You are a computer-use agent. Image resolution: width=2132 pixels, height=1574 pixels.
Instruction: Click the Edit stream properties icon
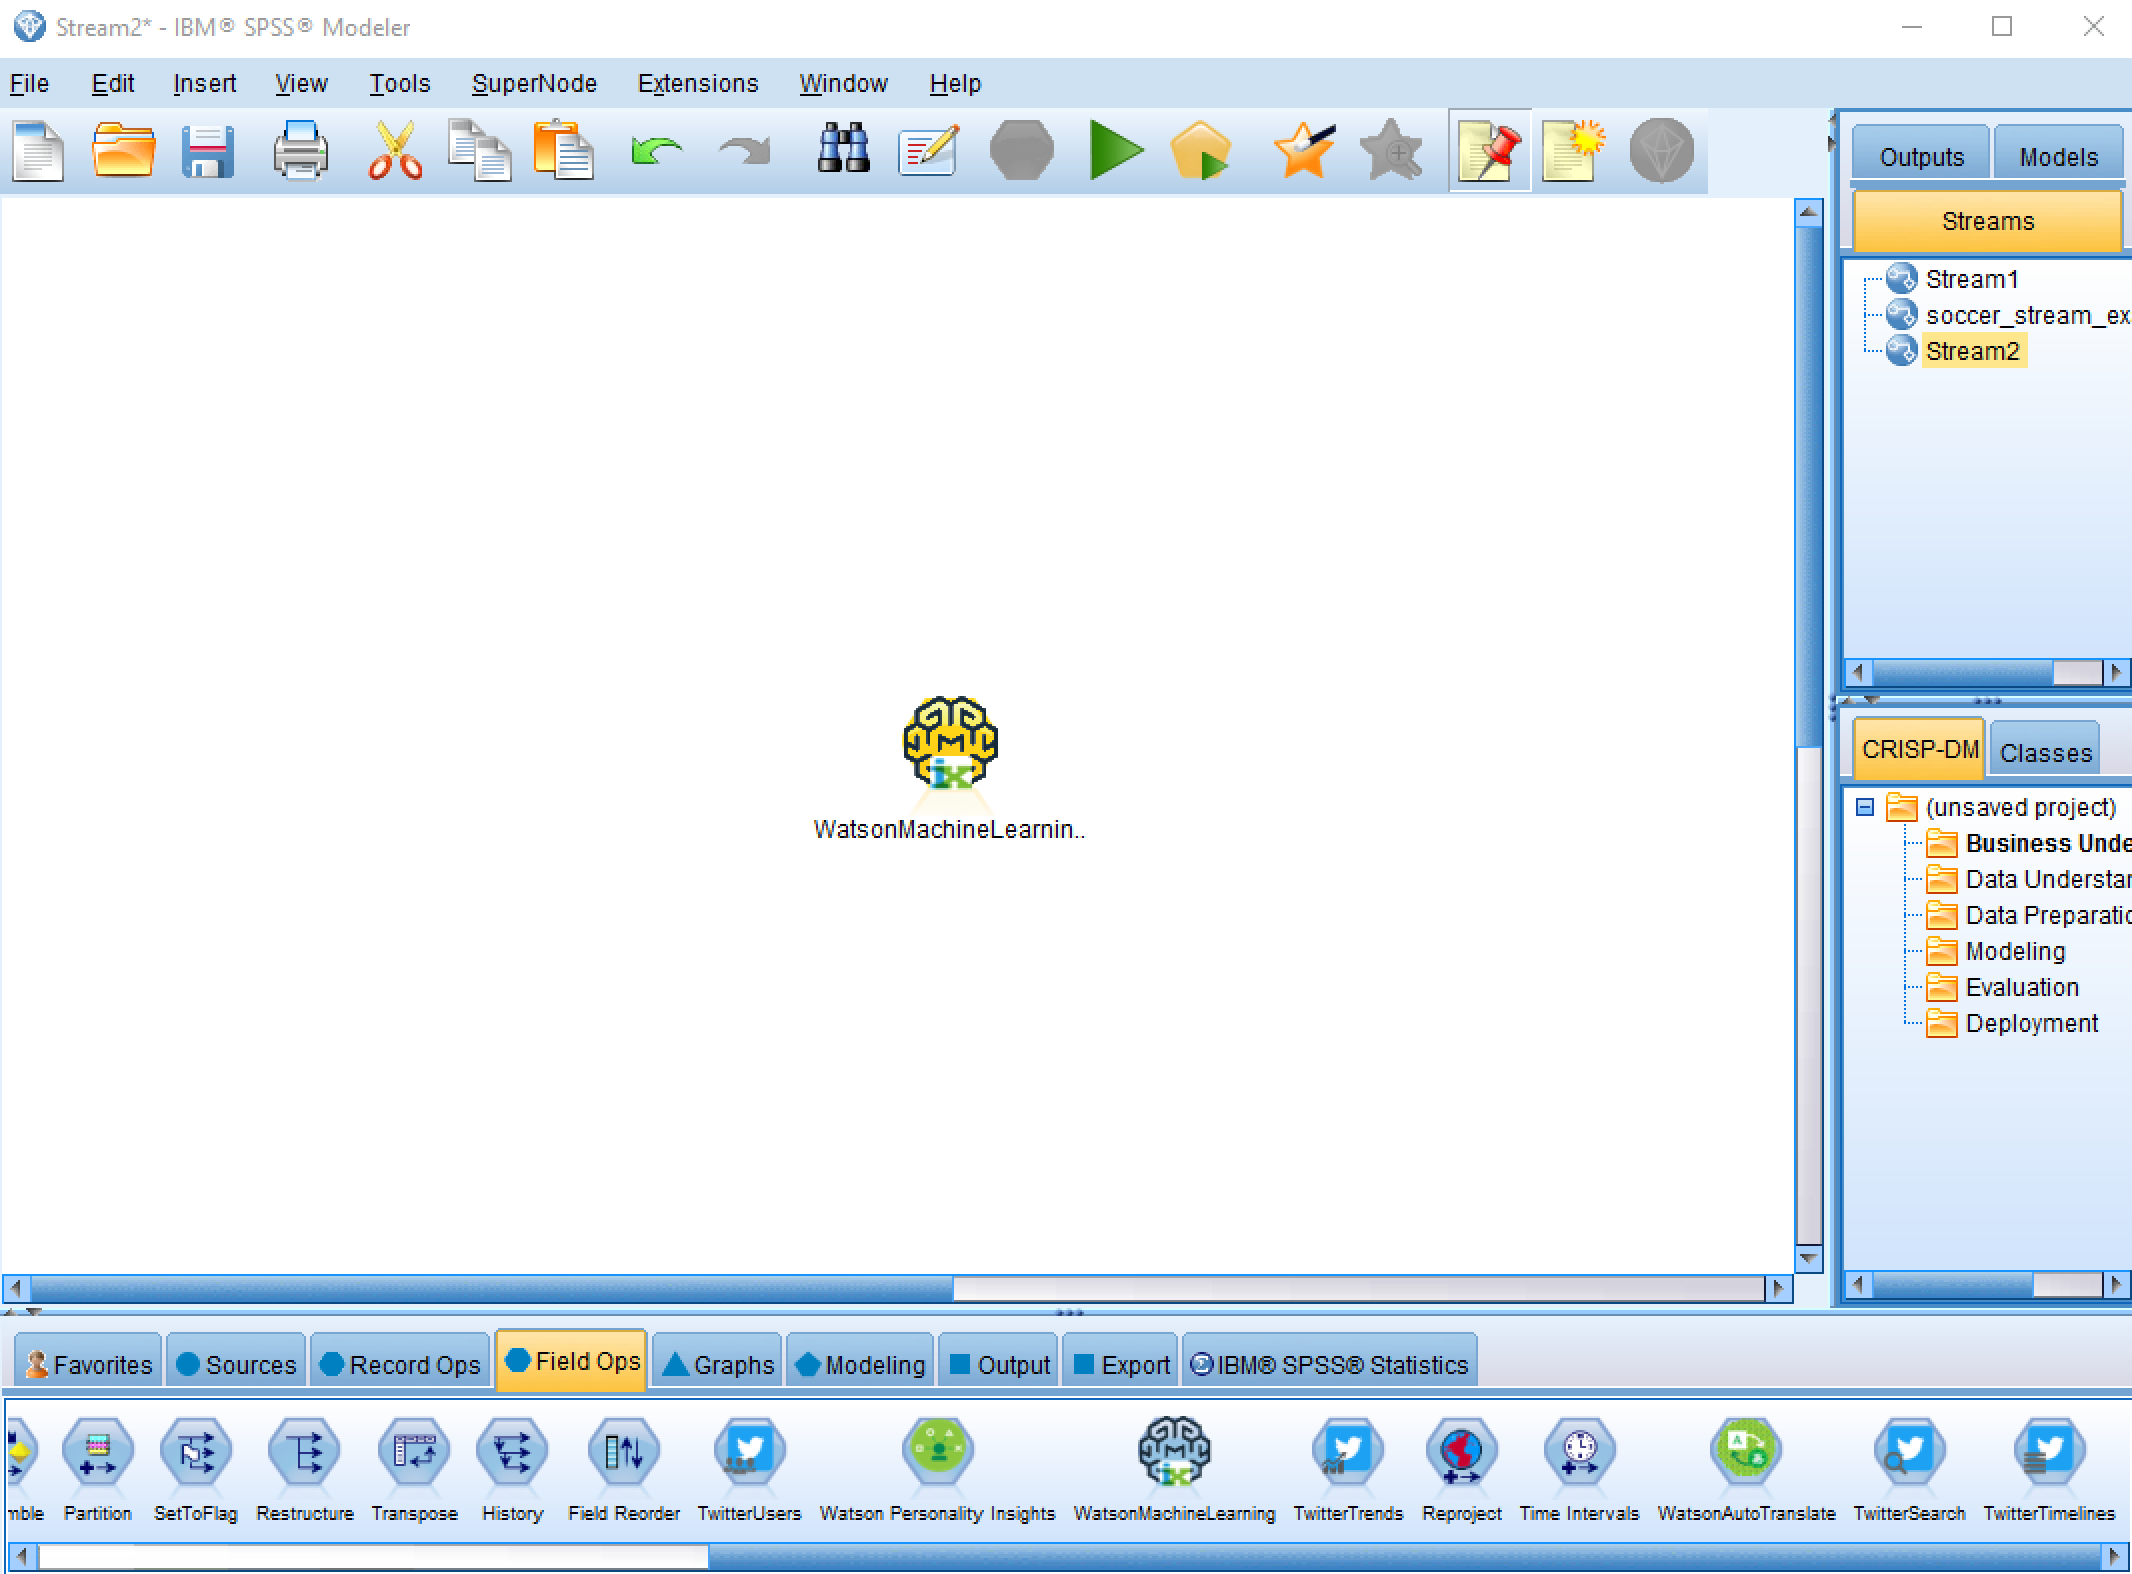[929, 151]
